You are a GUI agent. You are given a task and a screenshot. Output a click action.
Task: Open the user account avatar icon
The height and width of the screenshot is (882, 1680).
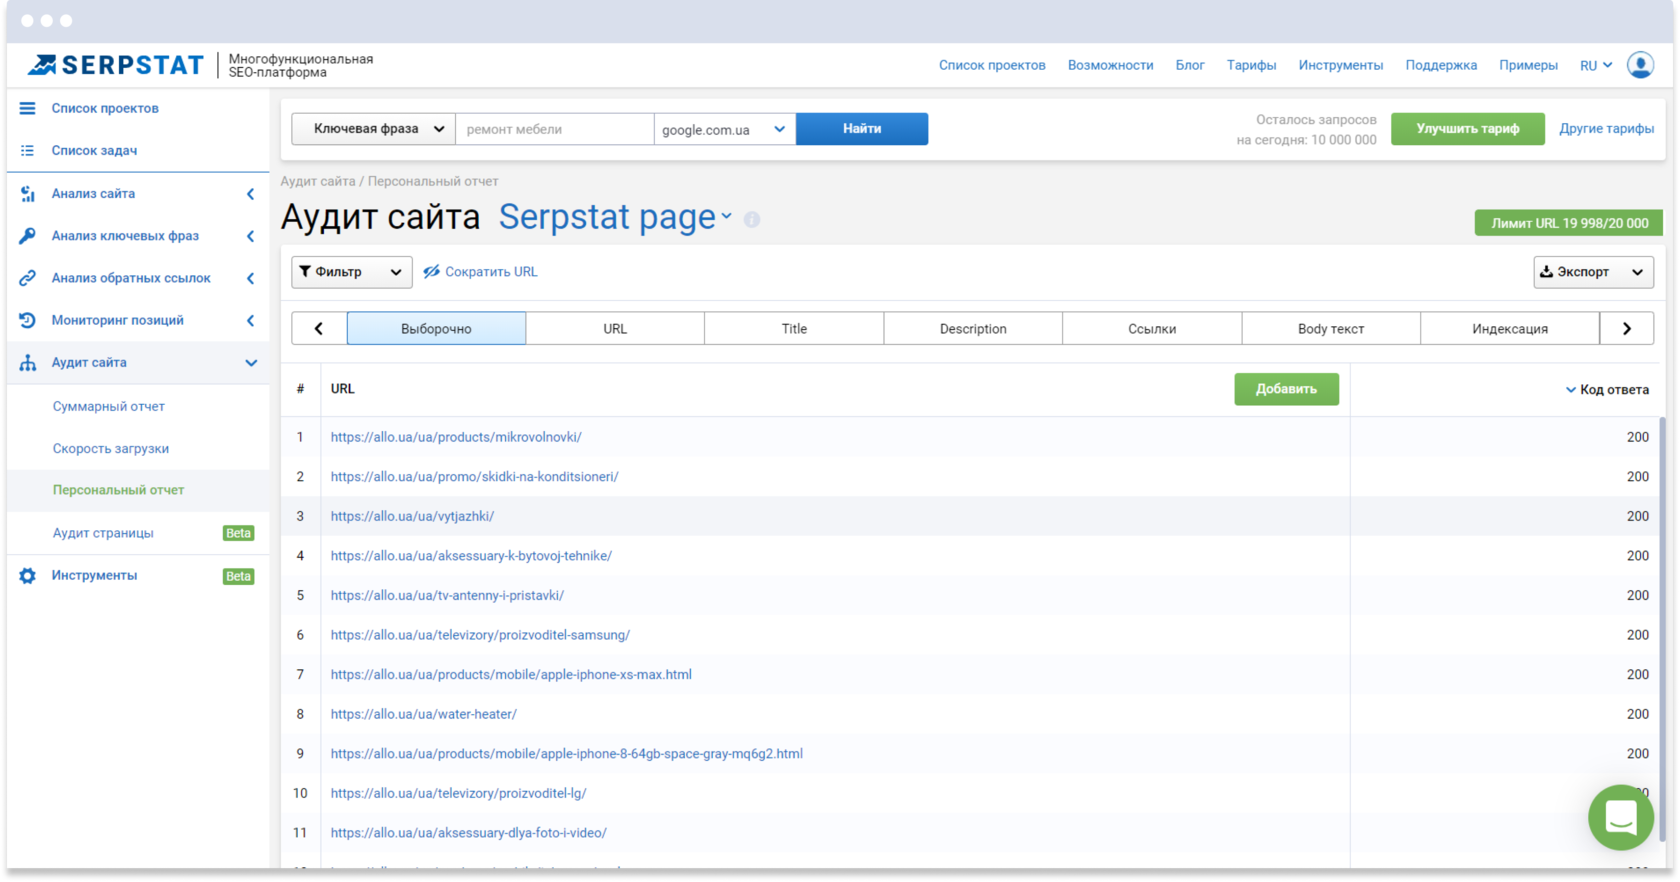[1640, 65]
